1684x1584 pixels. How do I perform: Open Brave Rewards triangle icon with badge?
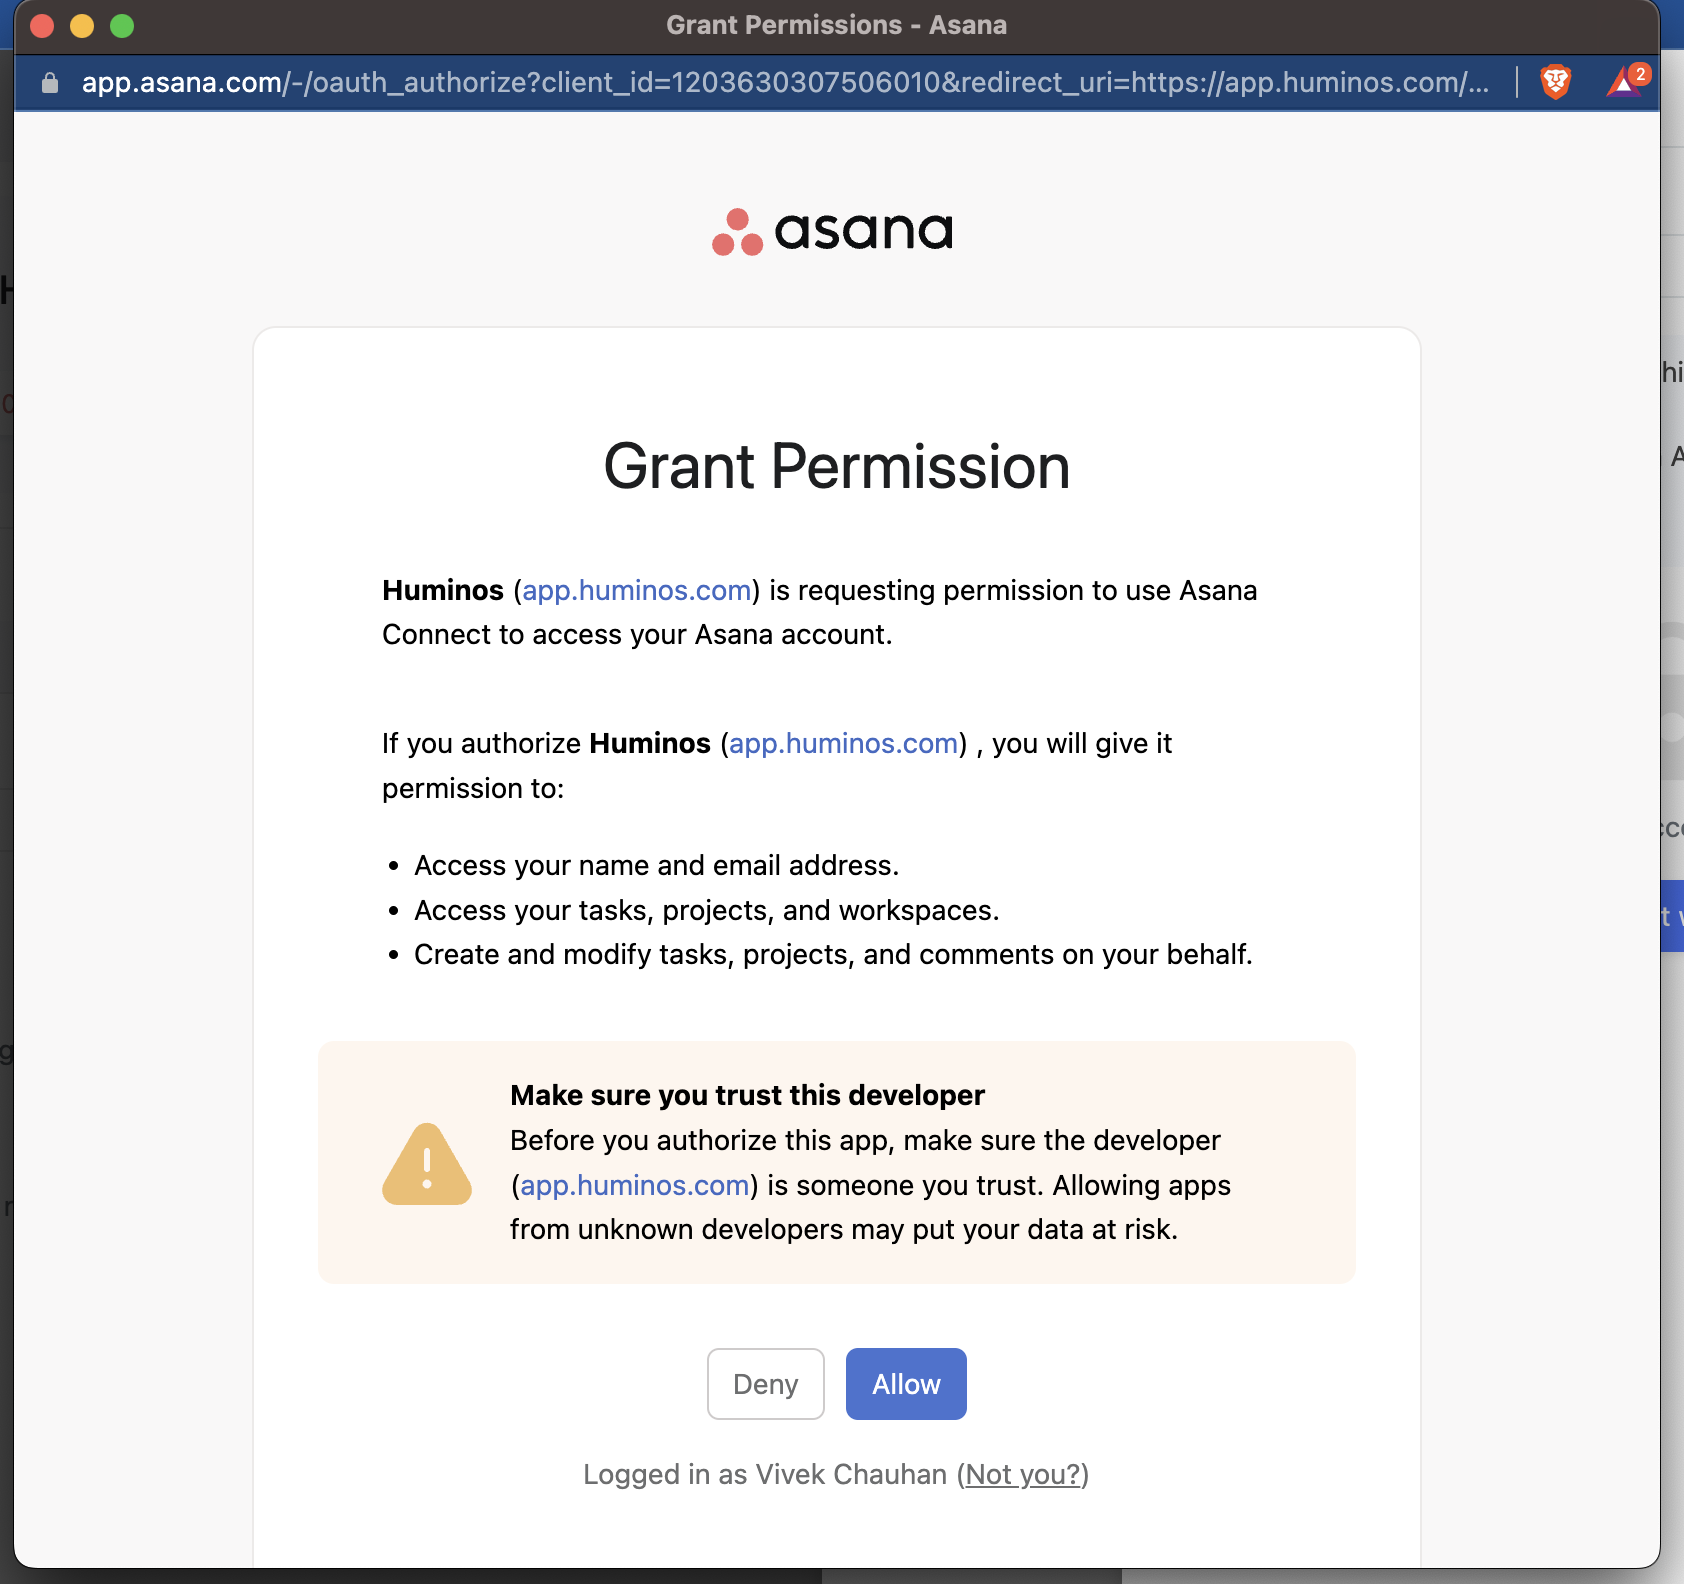1627,80
